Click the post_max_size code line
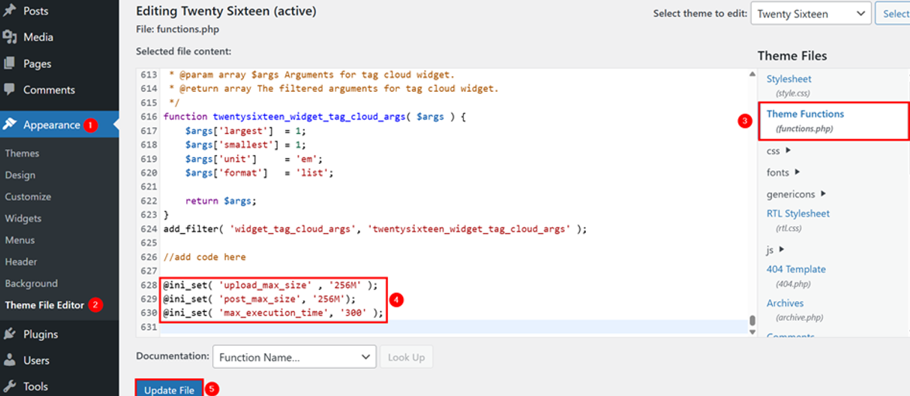910x396 pixels. click(259, 299)
